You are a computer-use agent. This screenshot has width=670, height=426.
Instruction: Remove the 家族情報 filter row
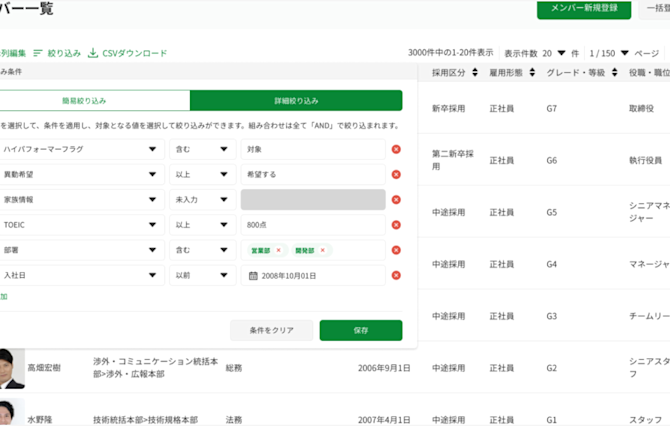[x=396, y=200]
